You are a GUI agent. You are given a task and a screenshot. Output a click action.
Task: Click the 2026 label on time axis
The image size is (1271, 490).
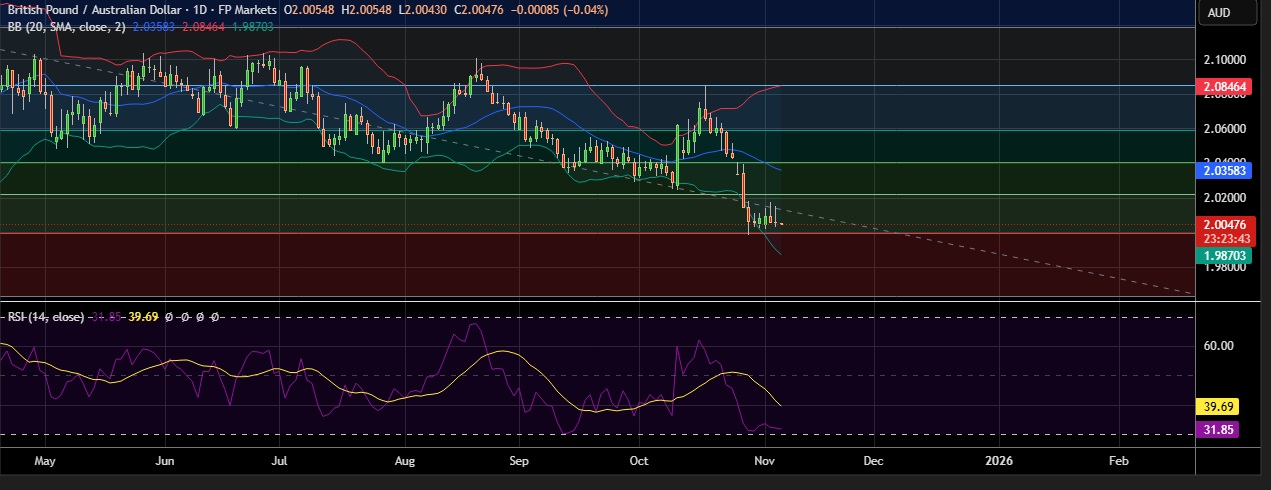998,462
